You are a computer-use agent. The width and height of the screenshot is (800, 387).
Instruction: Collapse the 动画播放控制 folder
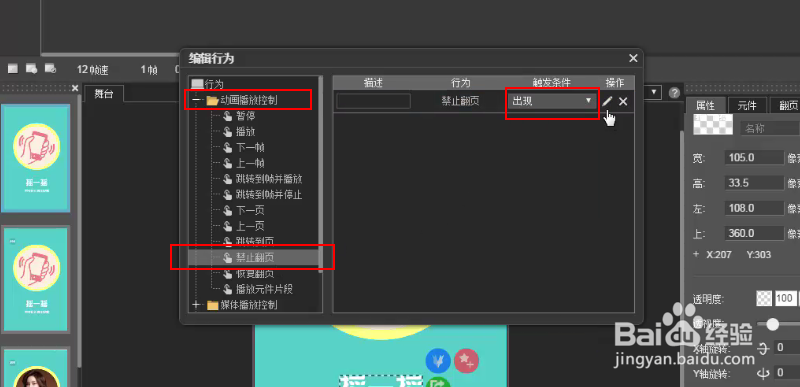(x=197, y=100)
